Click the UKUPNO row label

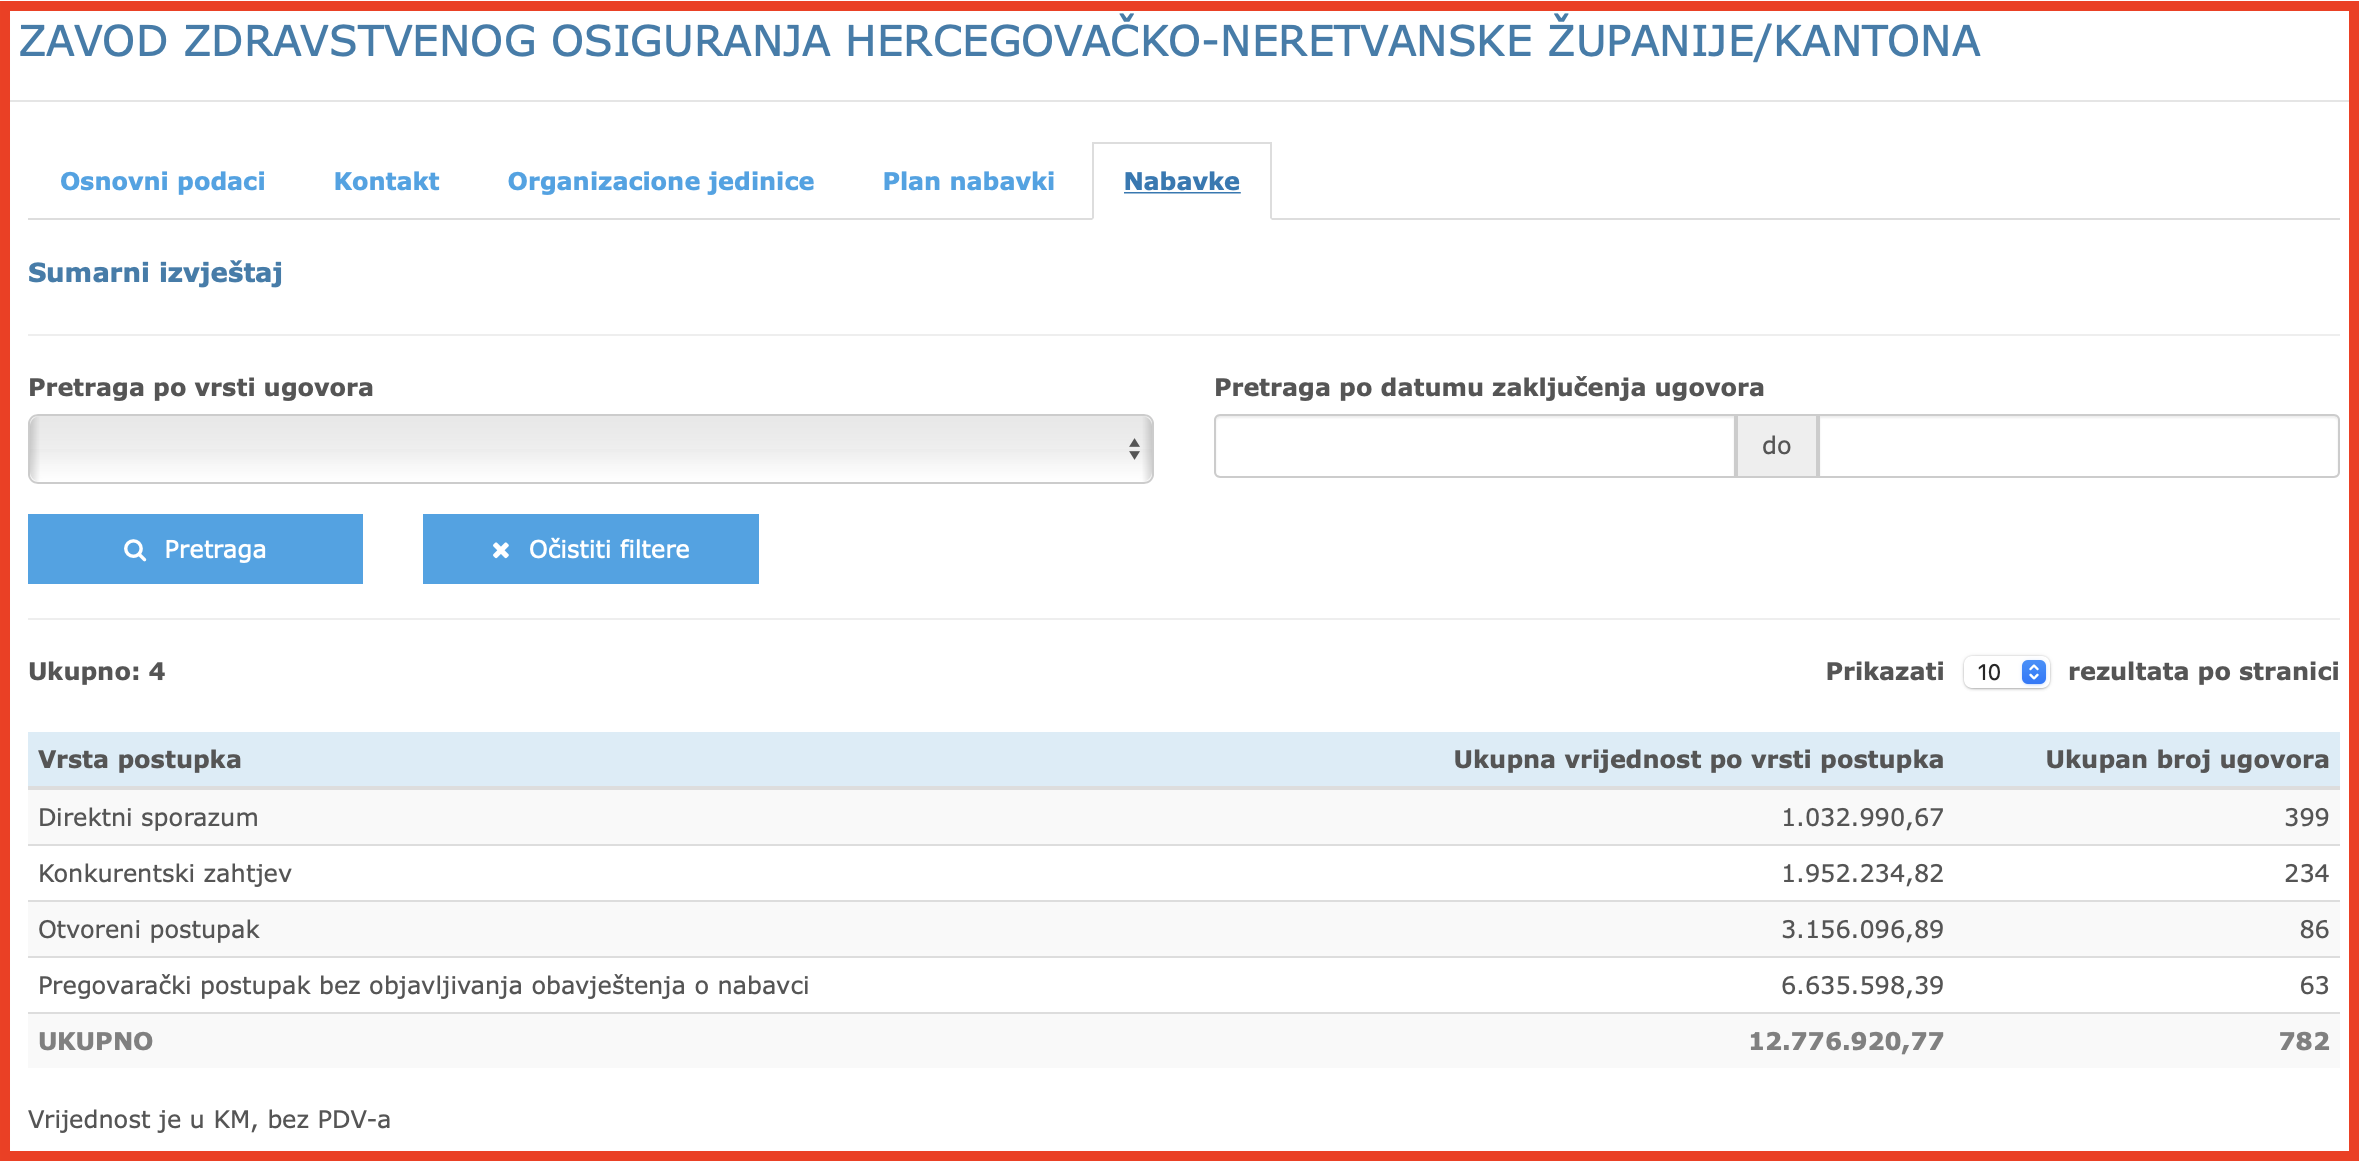click(x=96, y=1042)
